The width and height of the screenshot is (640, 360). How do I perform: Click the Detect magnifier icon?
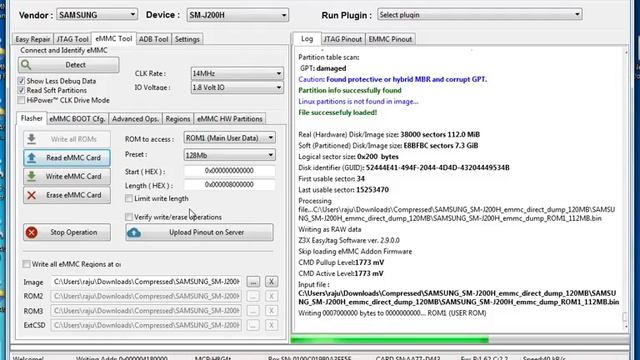[x=26, y=65]
